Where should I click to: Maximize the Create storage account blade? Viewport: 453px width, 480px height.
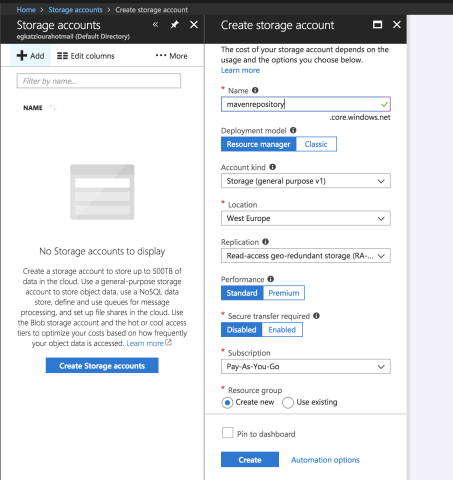(377, 25)
